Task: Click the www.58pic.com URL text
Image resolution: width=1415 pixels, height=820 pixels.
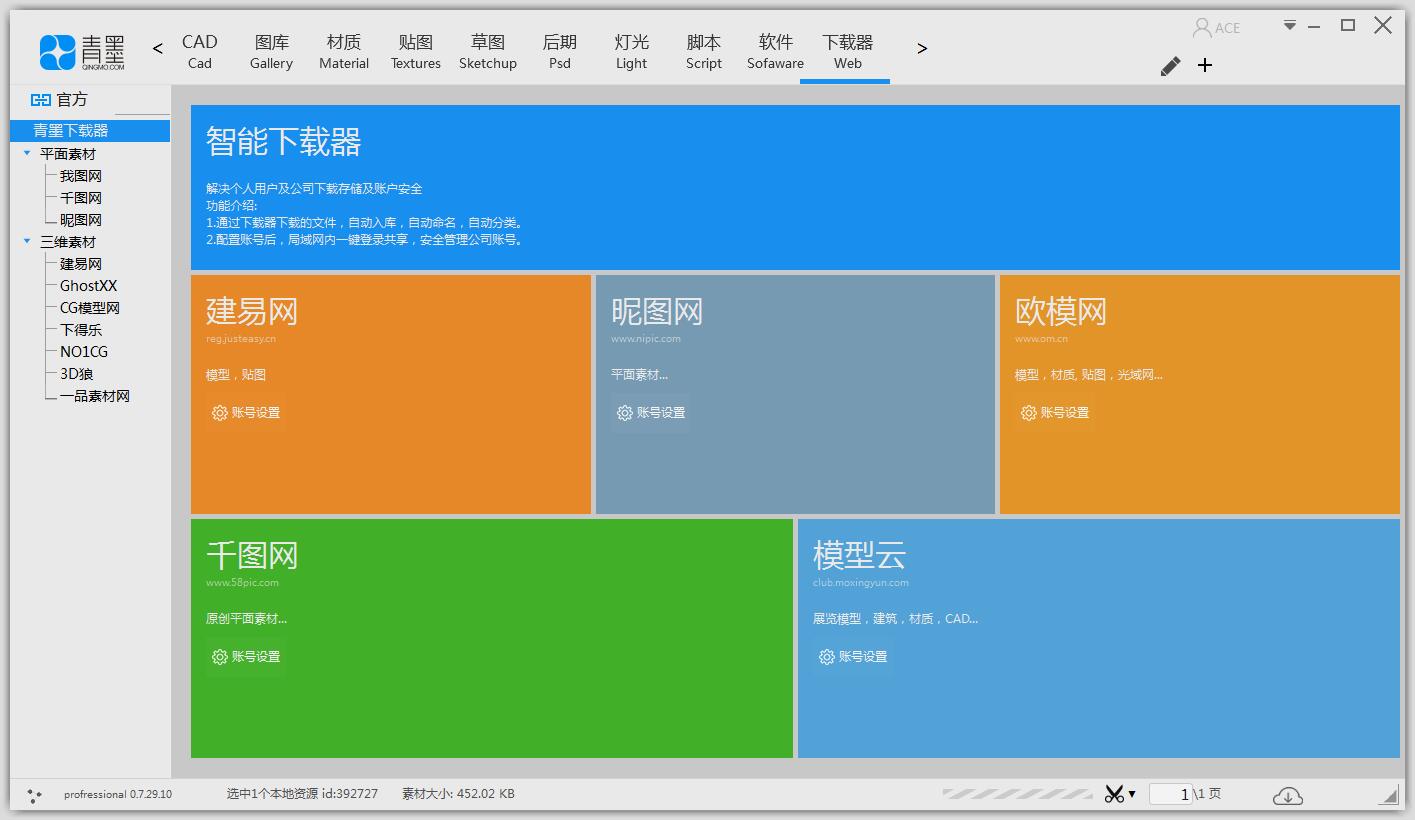Action: pyautogui.click(x=242, y=583)
